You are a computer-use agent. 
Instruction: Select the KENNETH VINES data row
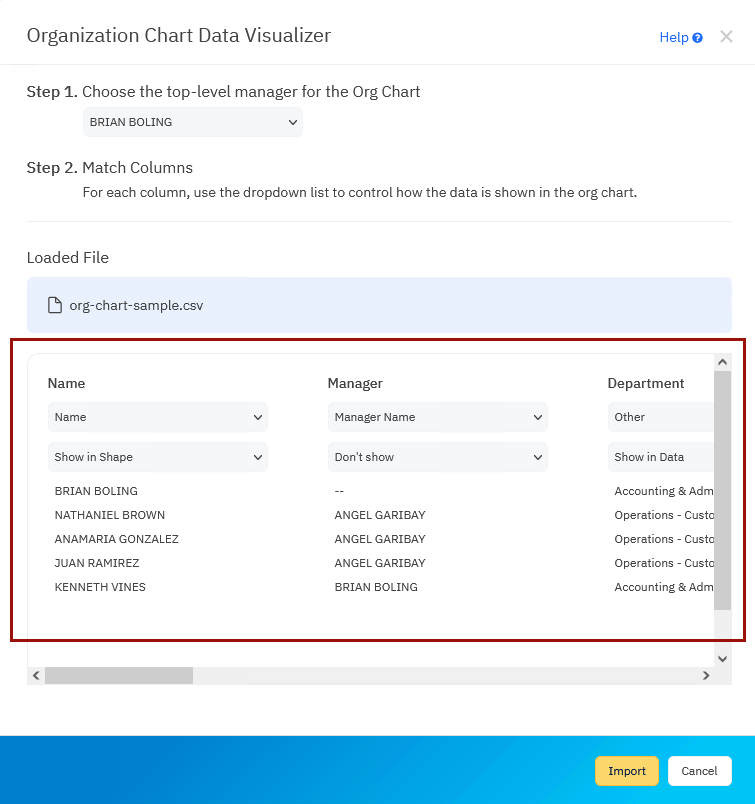[x=100, y=587]
